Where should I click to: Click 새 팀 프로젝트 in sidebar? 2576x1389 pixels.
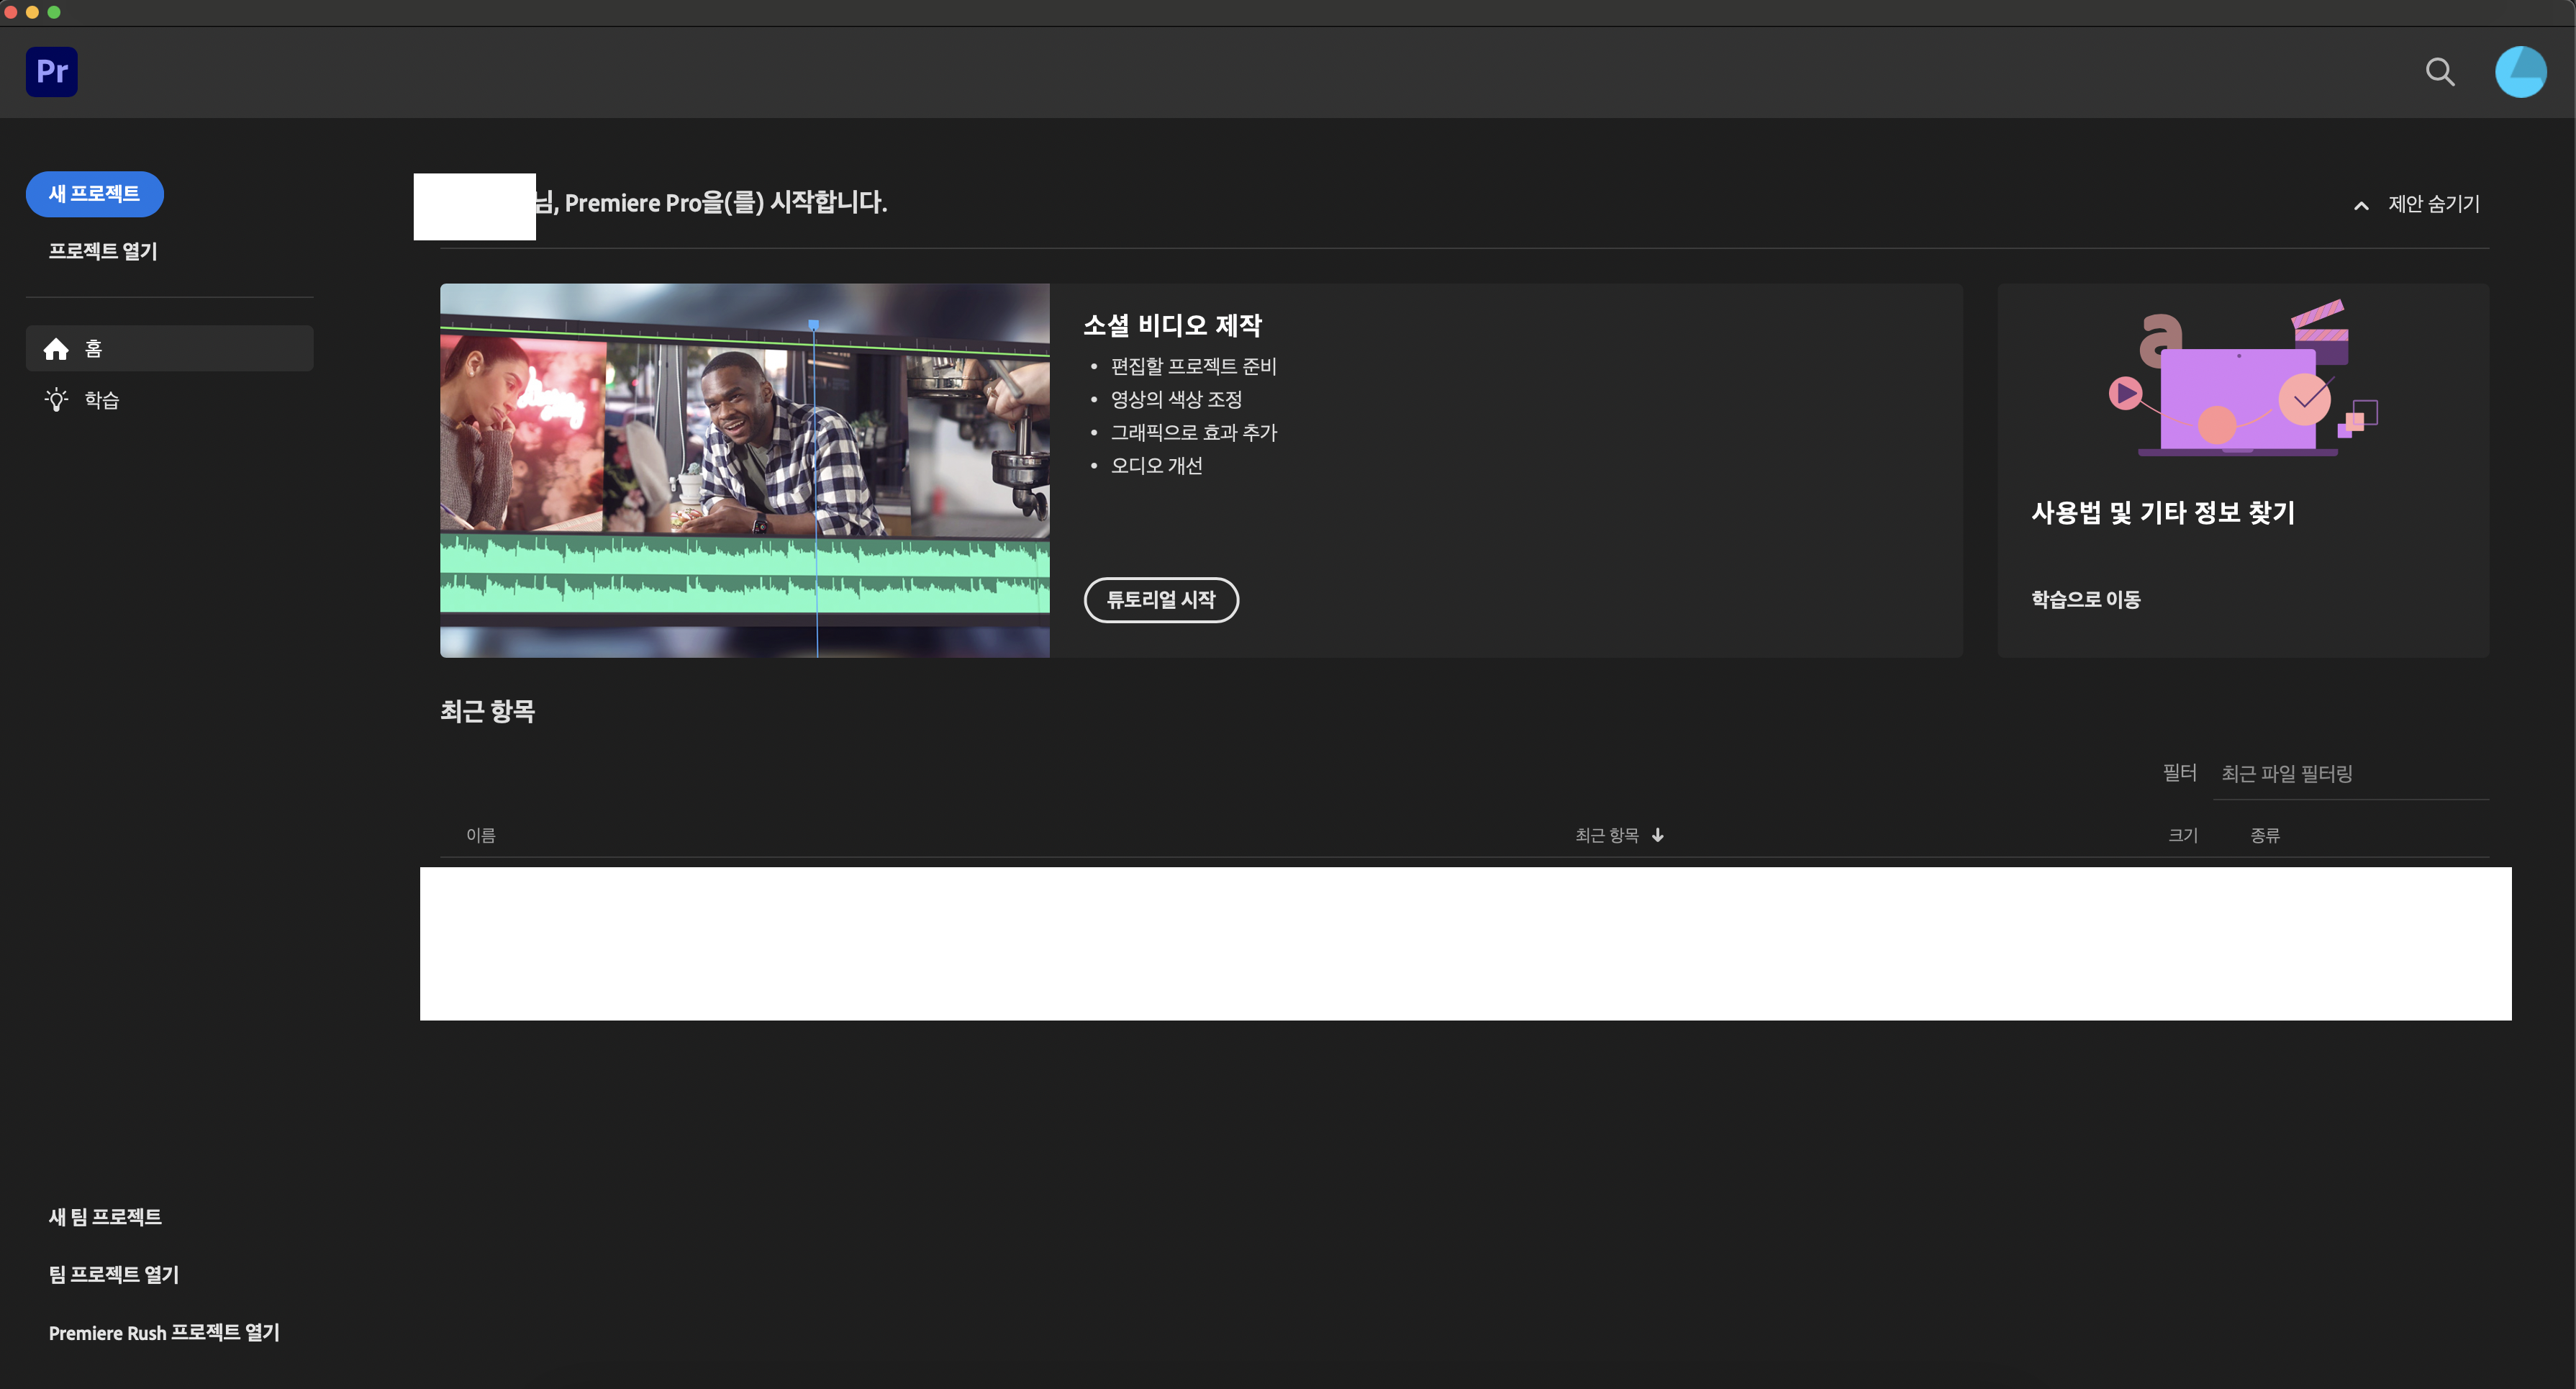(105, 1217)
